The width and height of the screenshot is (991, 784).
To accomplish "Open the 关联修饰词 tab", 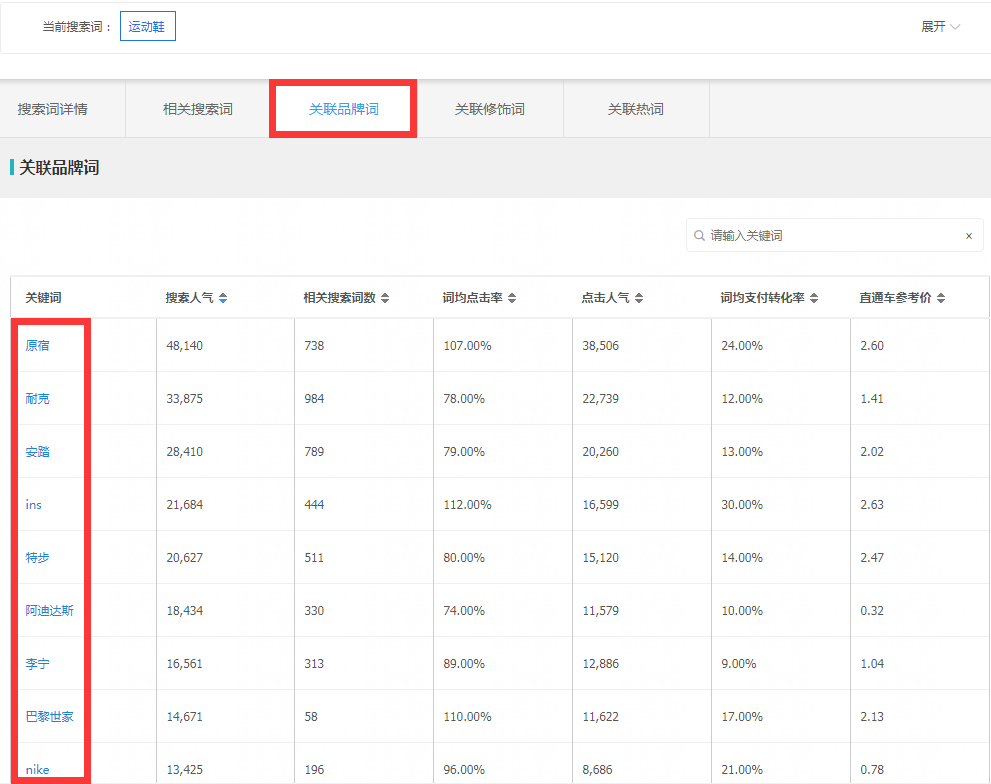I will 490,109.
